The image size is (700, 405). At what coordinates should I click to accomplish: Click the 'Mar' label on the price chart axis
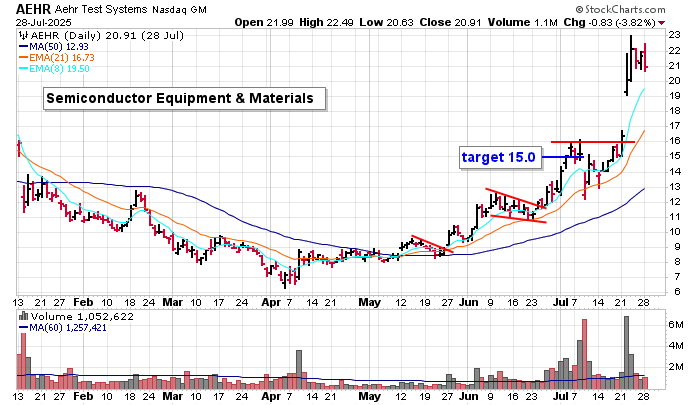click(172, 302)
